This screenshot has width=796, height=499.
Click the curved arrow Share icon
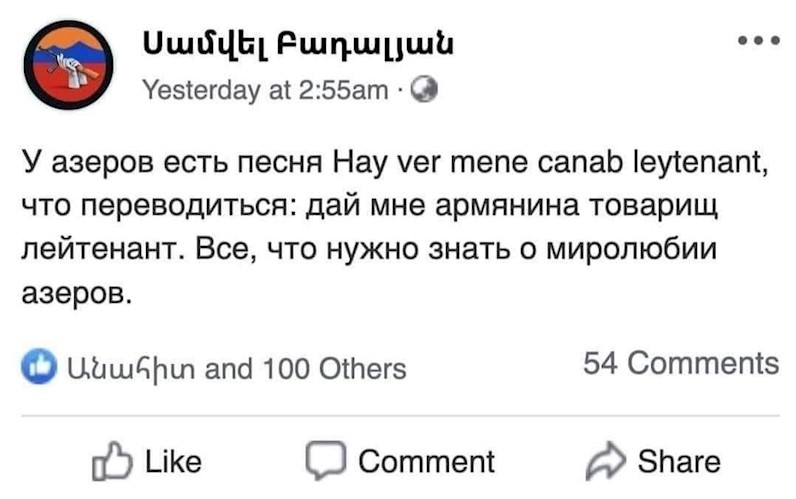(x=605, y=461)
